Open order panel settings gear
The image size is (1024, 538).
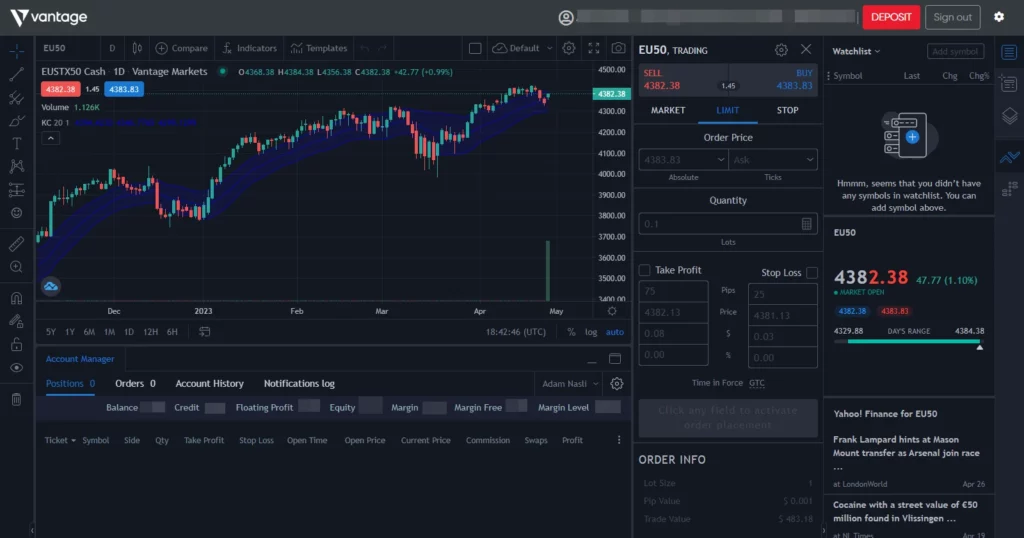click(781, 50)
